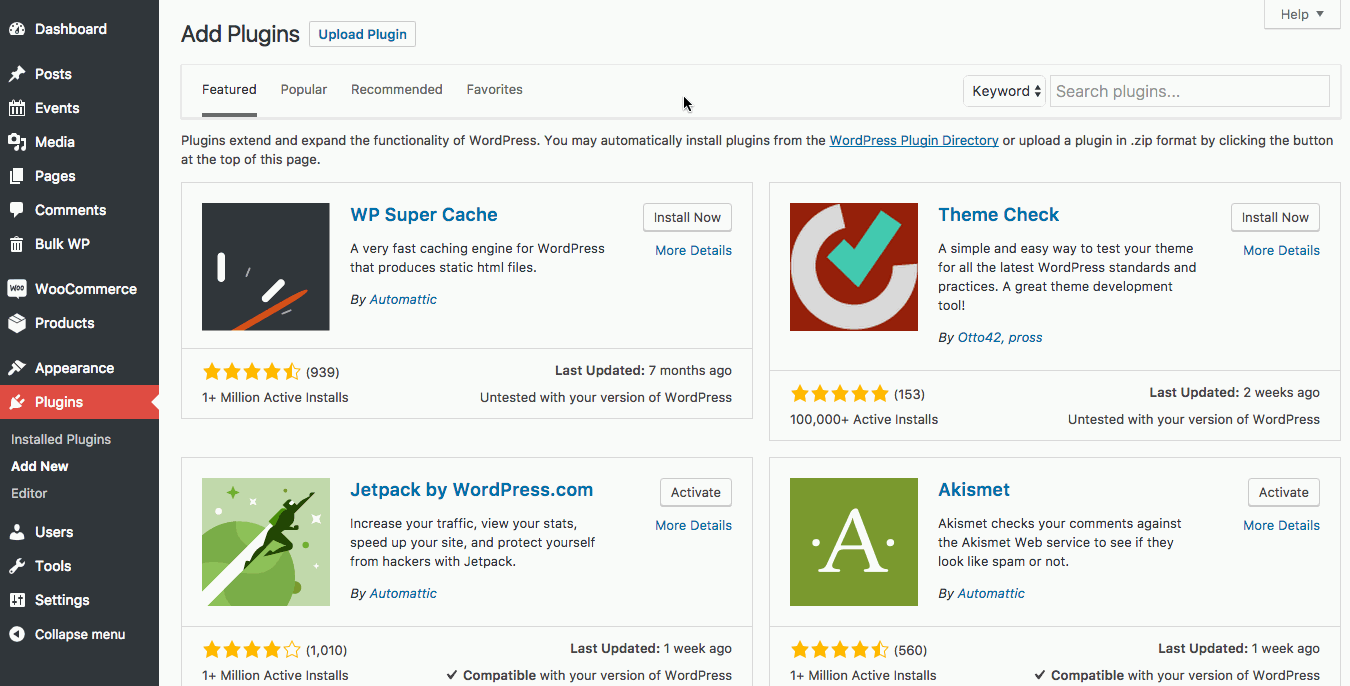Click Automattic author link under Jetpack

coord(403,593)
